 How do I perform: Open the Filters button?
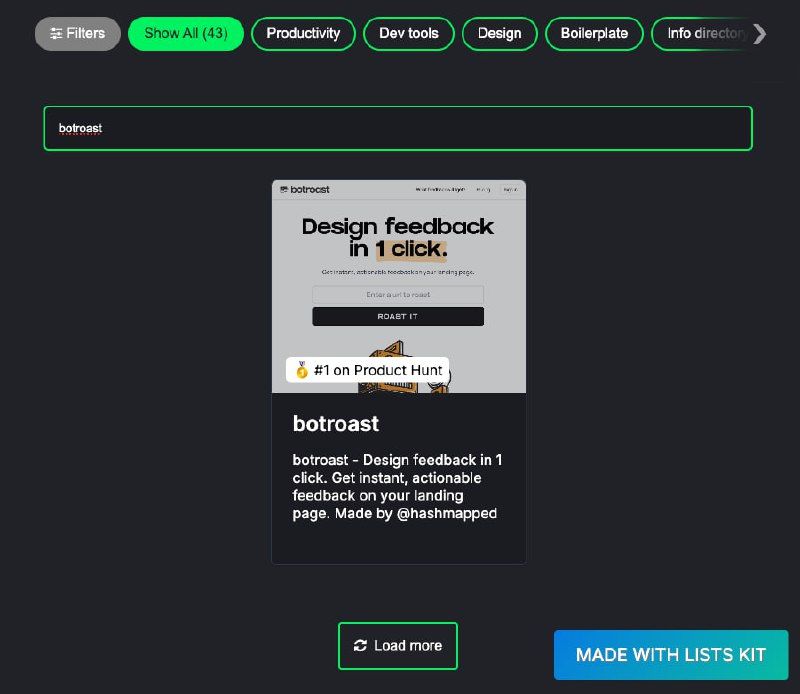[x=78, y=34]
